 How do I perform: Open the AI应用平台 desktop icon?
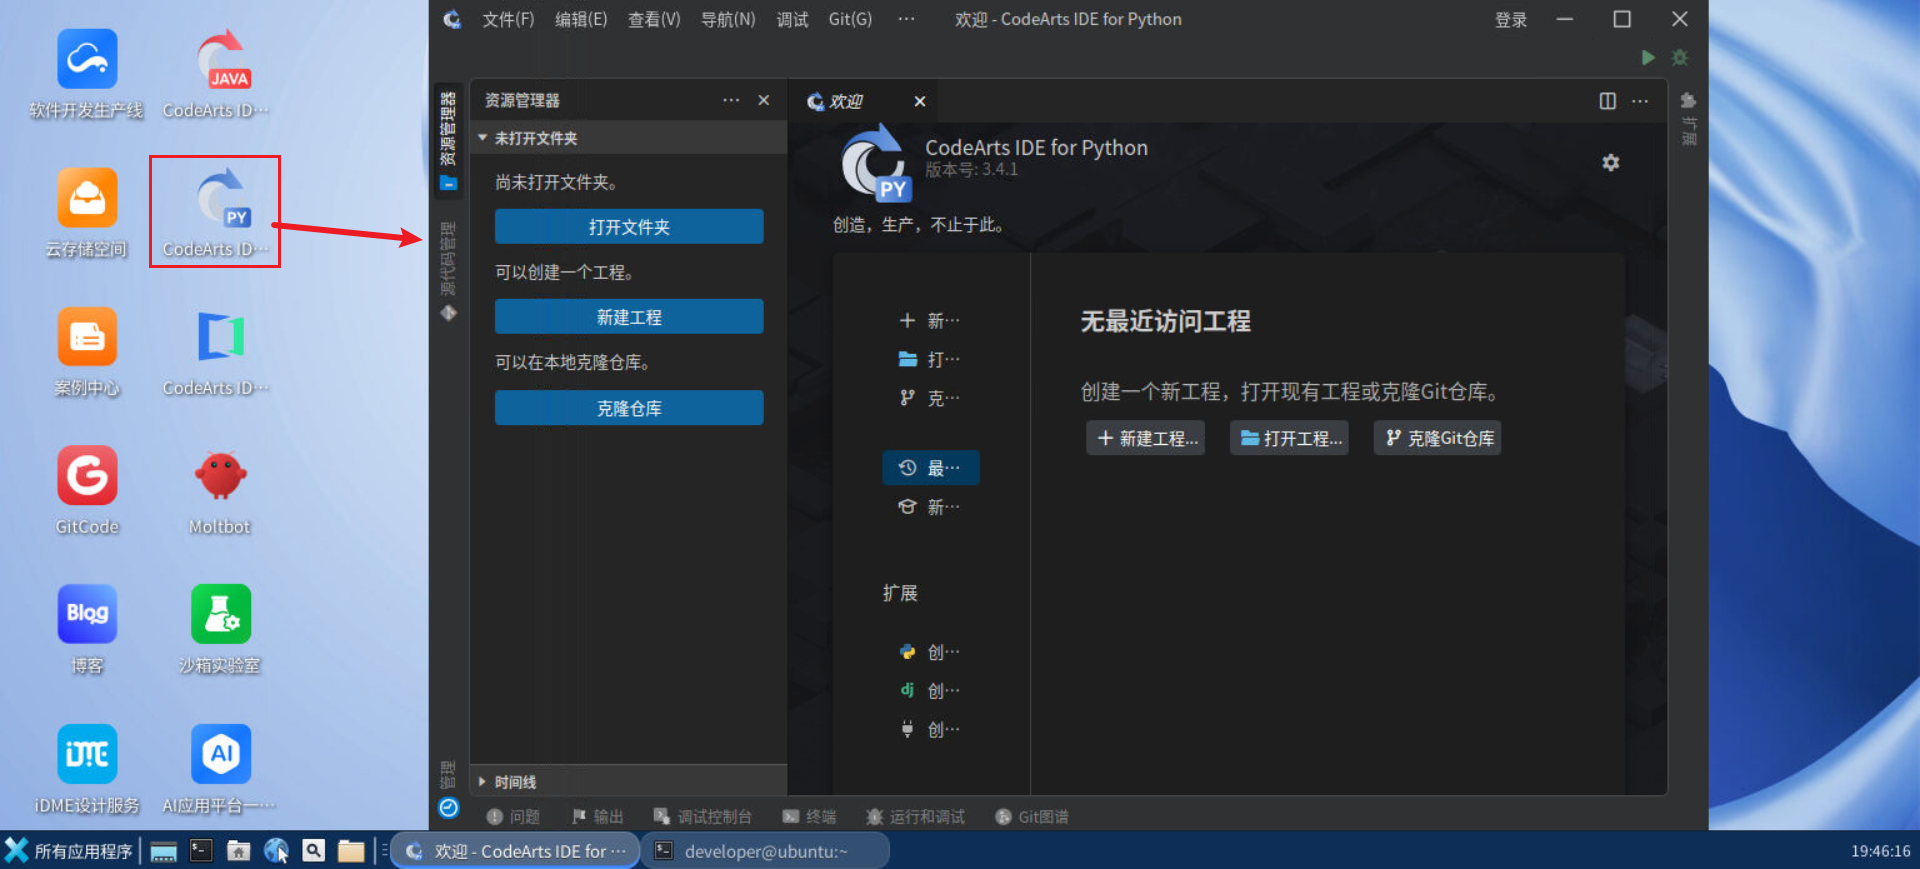tap(220, 769)
